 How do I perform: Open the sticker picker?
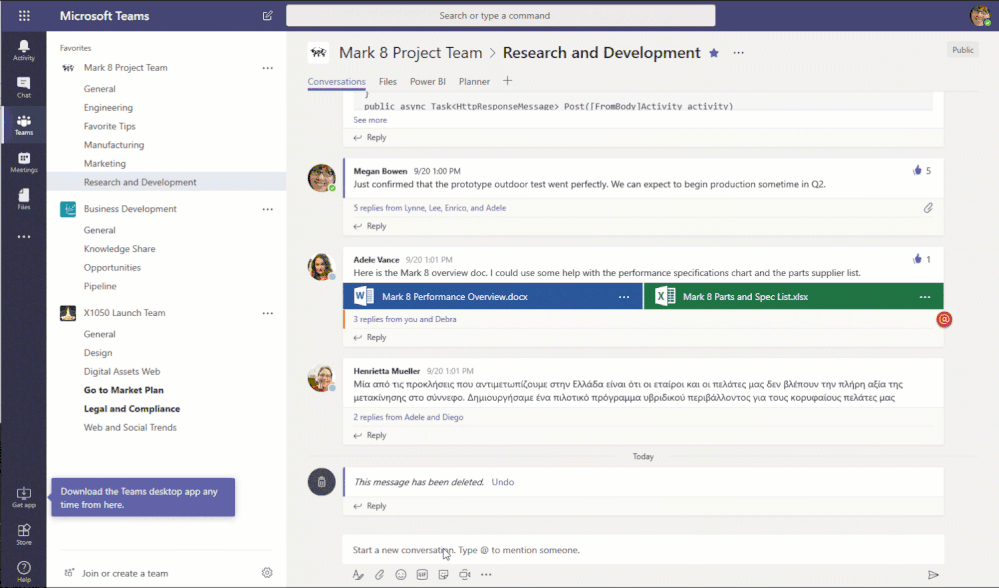tap(443, 575)
